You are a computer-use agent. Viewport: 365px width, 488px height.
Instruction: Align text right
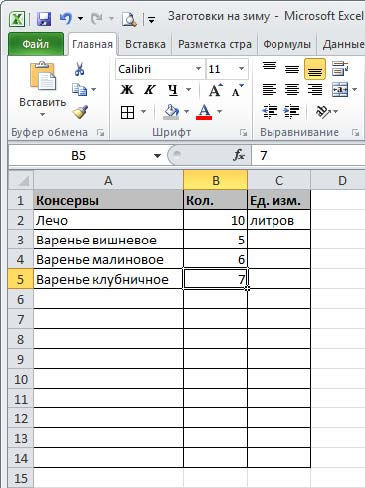click(315, 89)
